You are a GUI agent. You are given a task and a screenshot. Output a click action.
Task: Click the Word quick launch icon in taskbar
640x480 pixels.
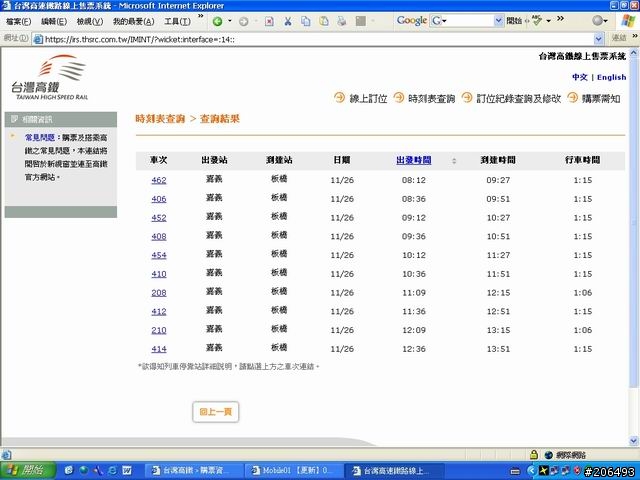127,471
